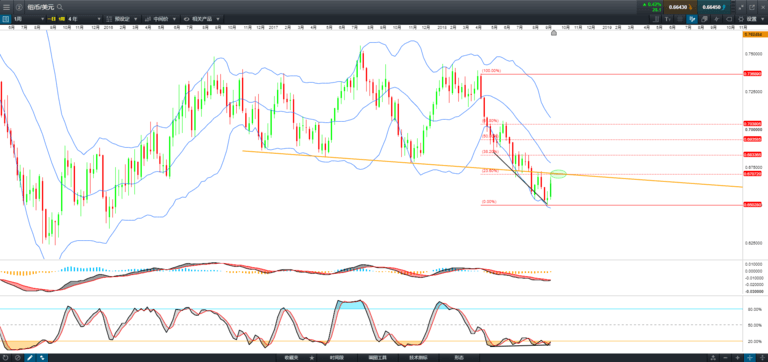This screenshot has width=768, height=362.
Task: Click the tag-shaped label icon
Action: pos(728,19)
